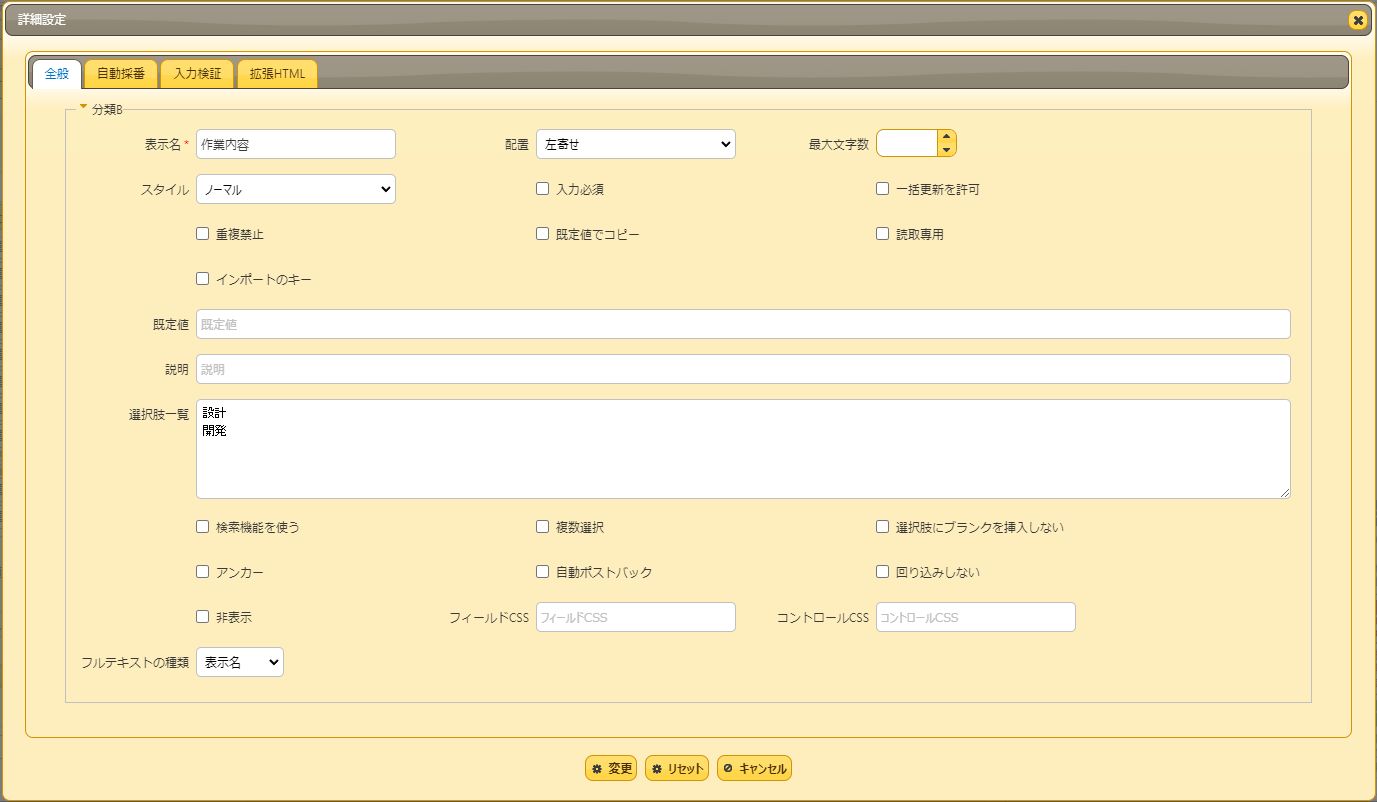1377x802 pixels.
Task: Click the 変更 button
Action: coord(611,768)
